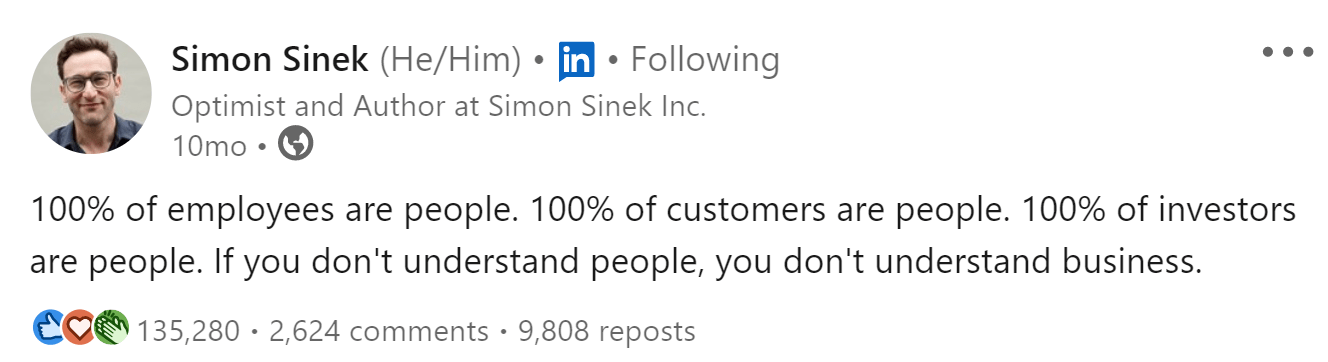The width and height of the screenshot is (1328, 362).
Task: Click the (He/Him) pronouns text
Action: [x=450, y=61]
